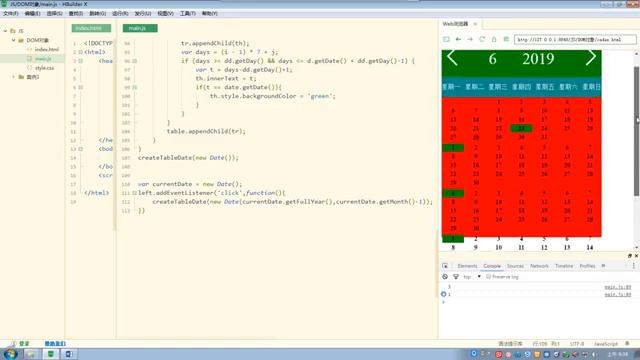Viewport: 640px width, 360px height.
Task: Click the login text in status bar
Action: click(24, 344)
